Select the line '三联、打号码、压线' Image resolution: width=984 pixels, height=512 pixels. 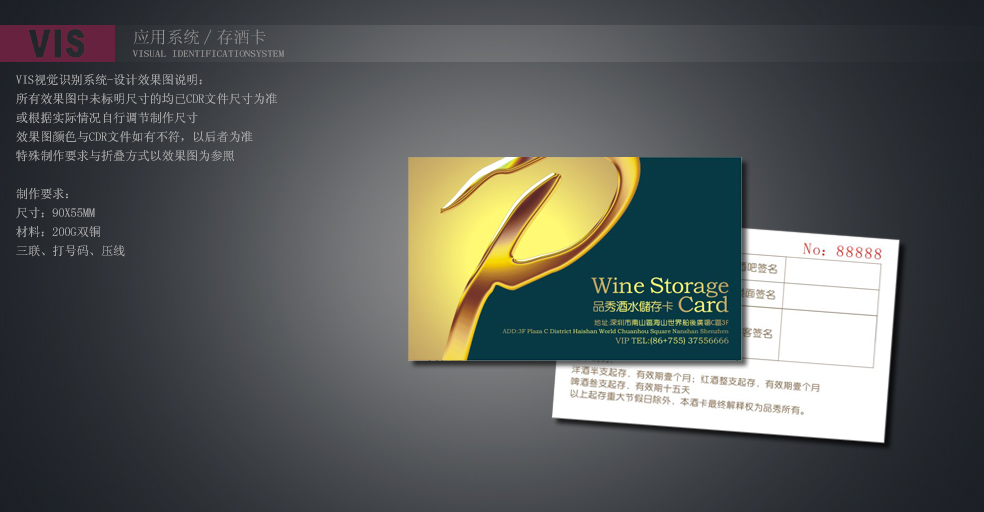70,251
